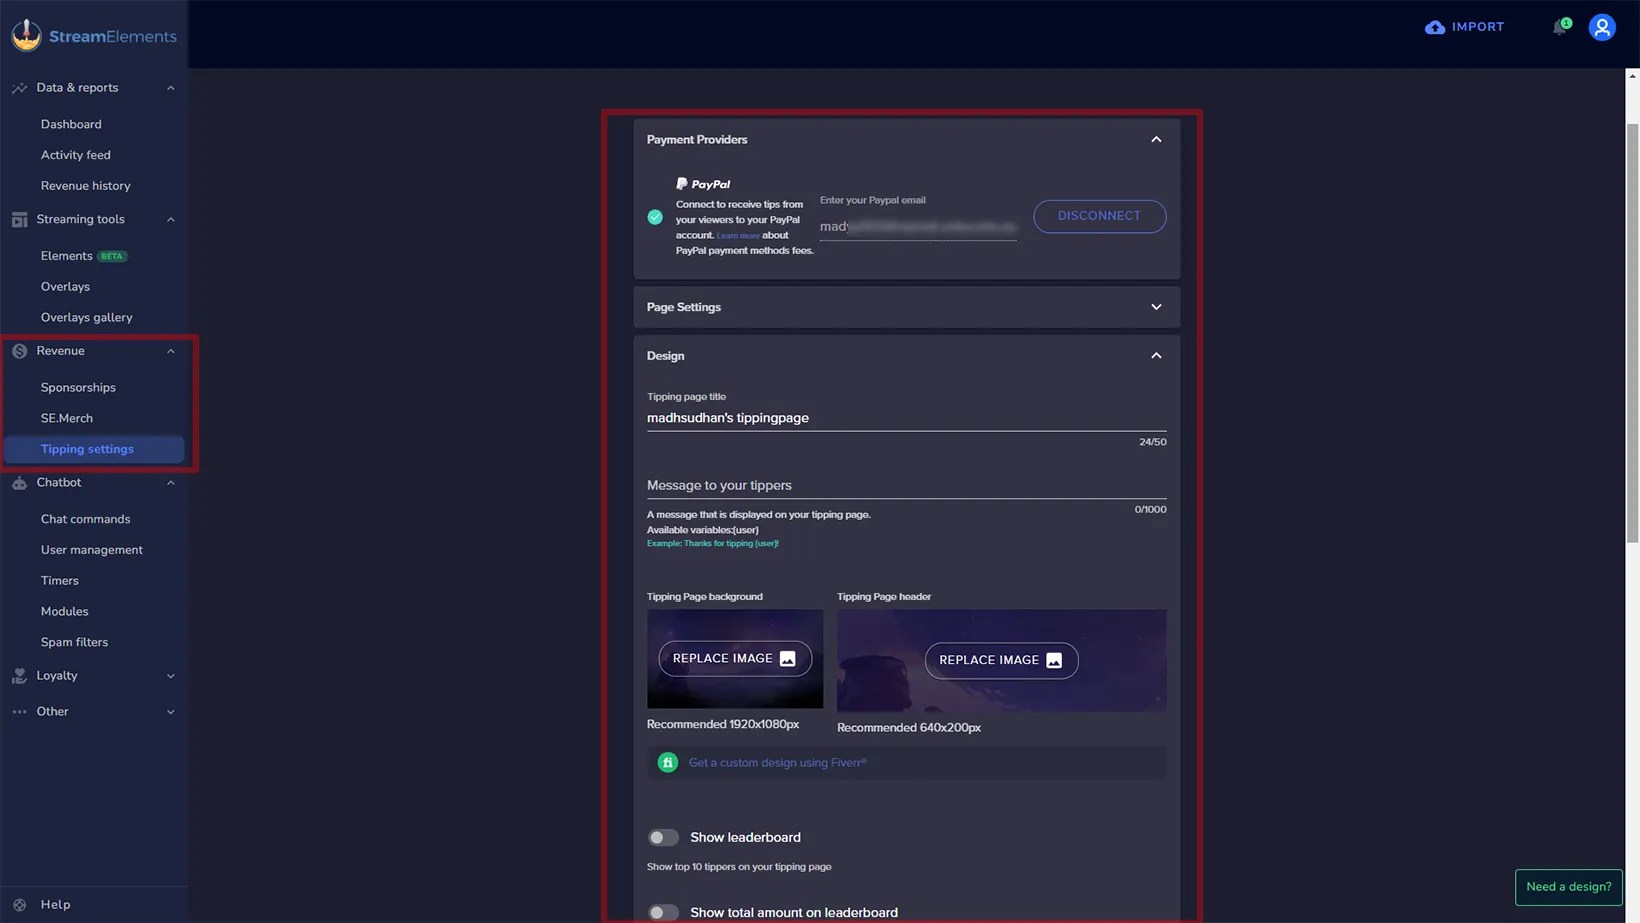1640x923 pixels.
Task: Open the Activity feed page
Action: [75, 154]
